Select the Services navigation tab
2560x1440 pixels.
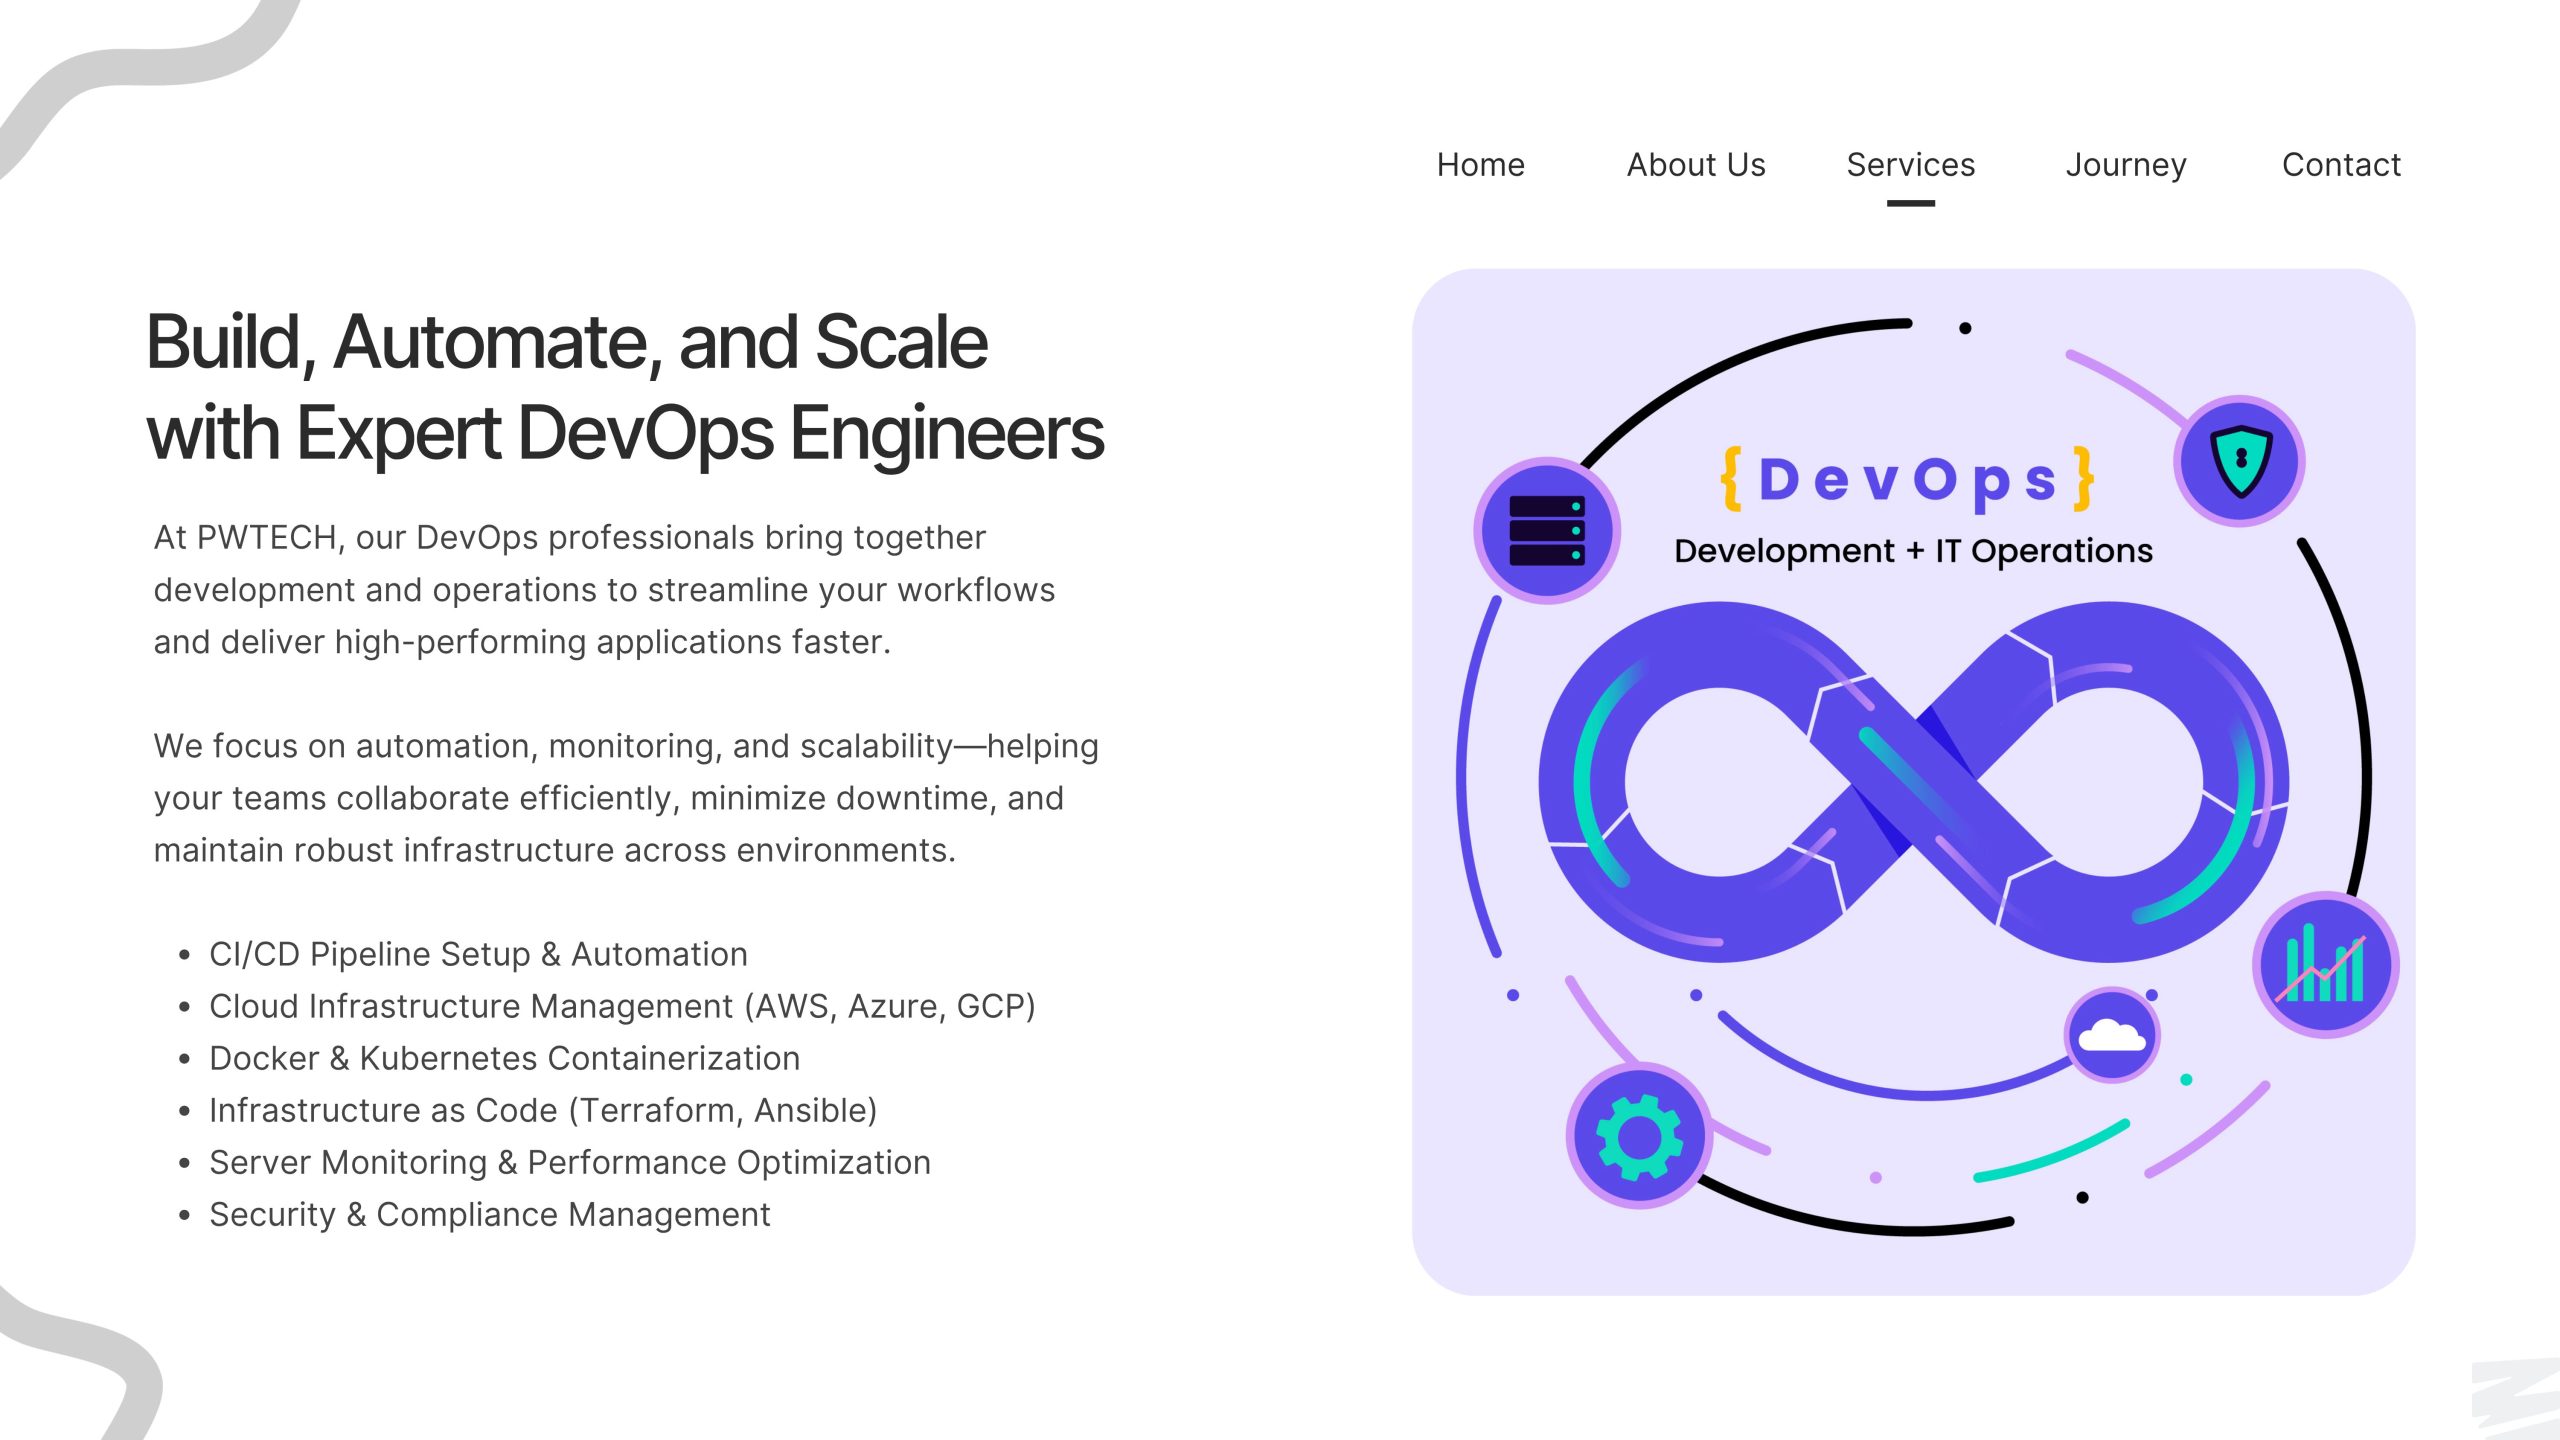click(1910, 165)
